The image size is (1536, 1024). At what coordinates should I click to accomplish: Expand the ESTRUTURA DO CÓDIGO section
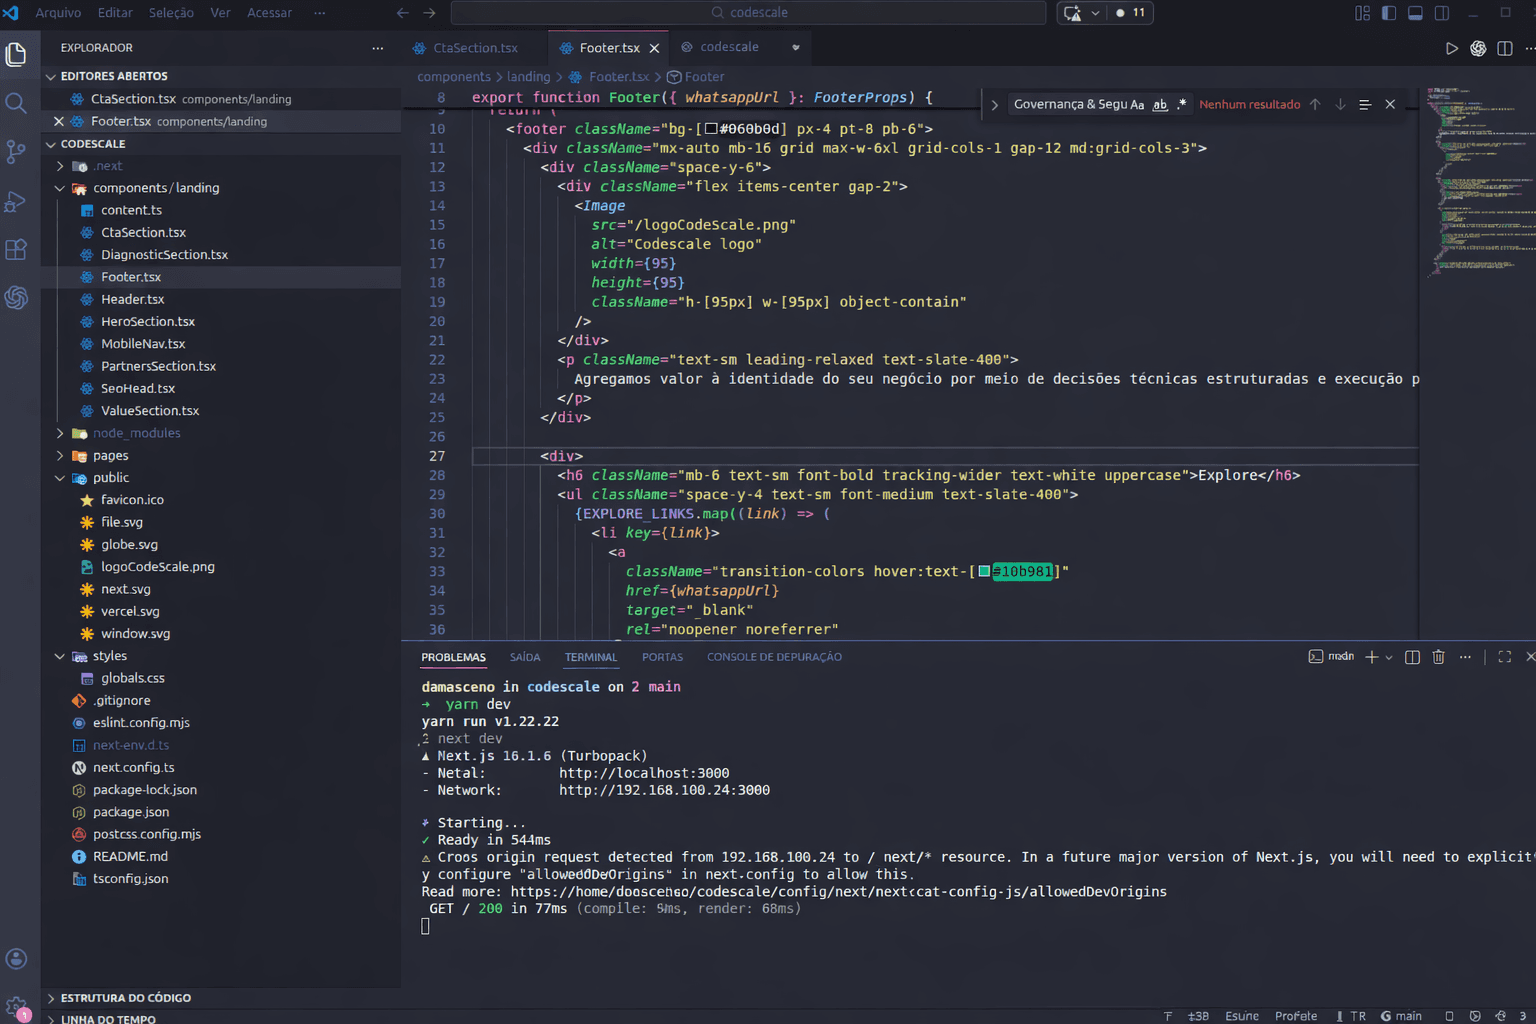pos(125,998)
